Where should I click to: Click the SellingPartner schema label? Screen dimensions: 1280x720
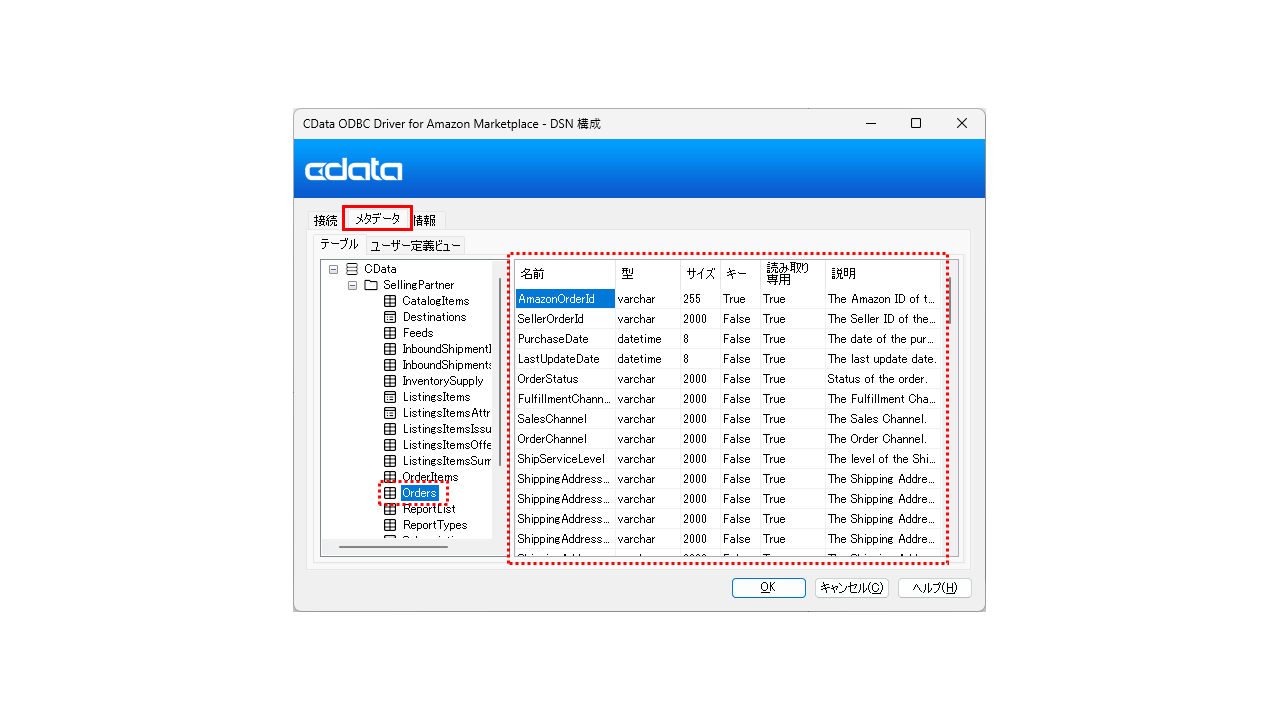pyautogui.click(x=418, y=285)
